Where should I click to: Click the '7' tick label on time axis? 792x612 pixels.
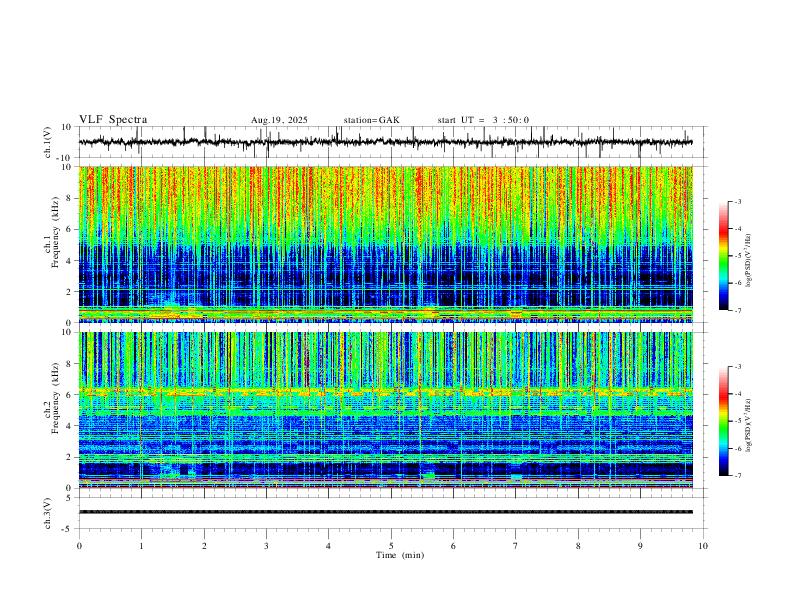point(516,546)
